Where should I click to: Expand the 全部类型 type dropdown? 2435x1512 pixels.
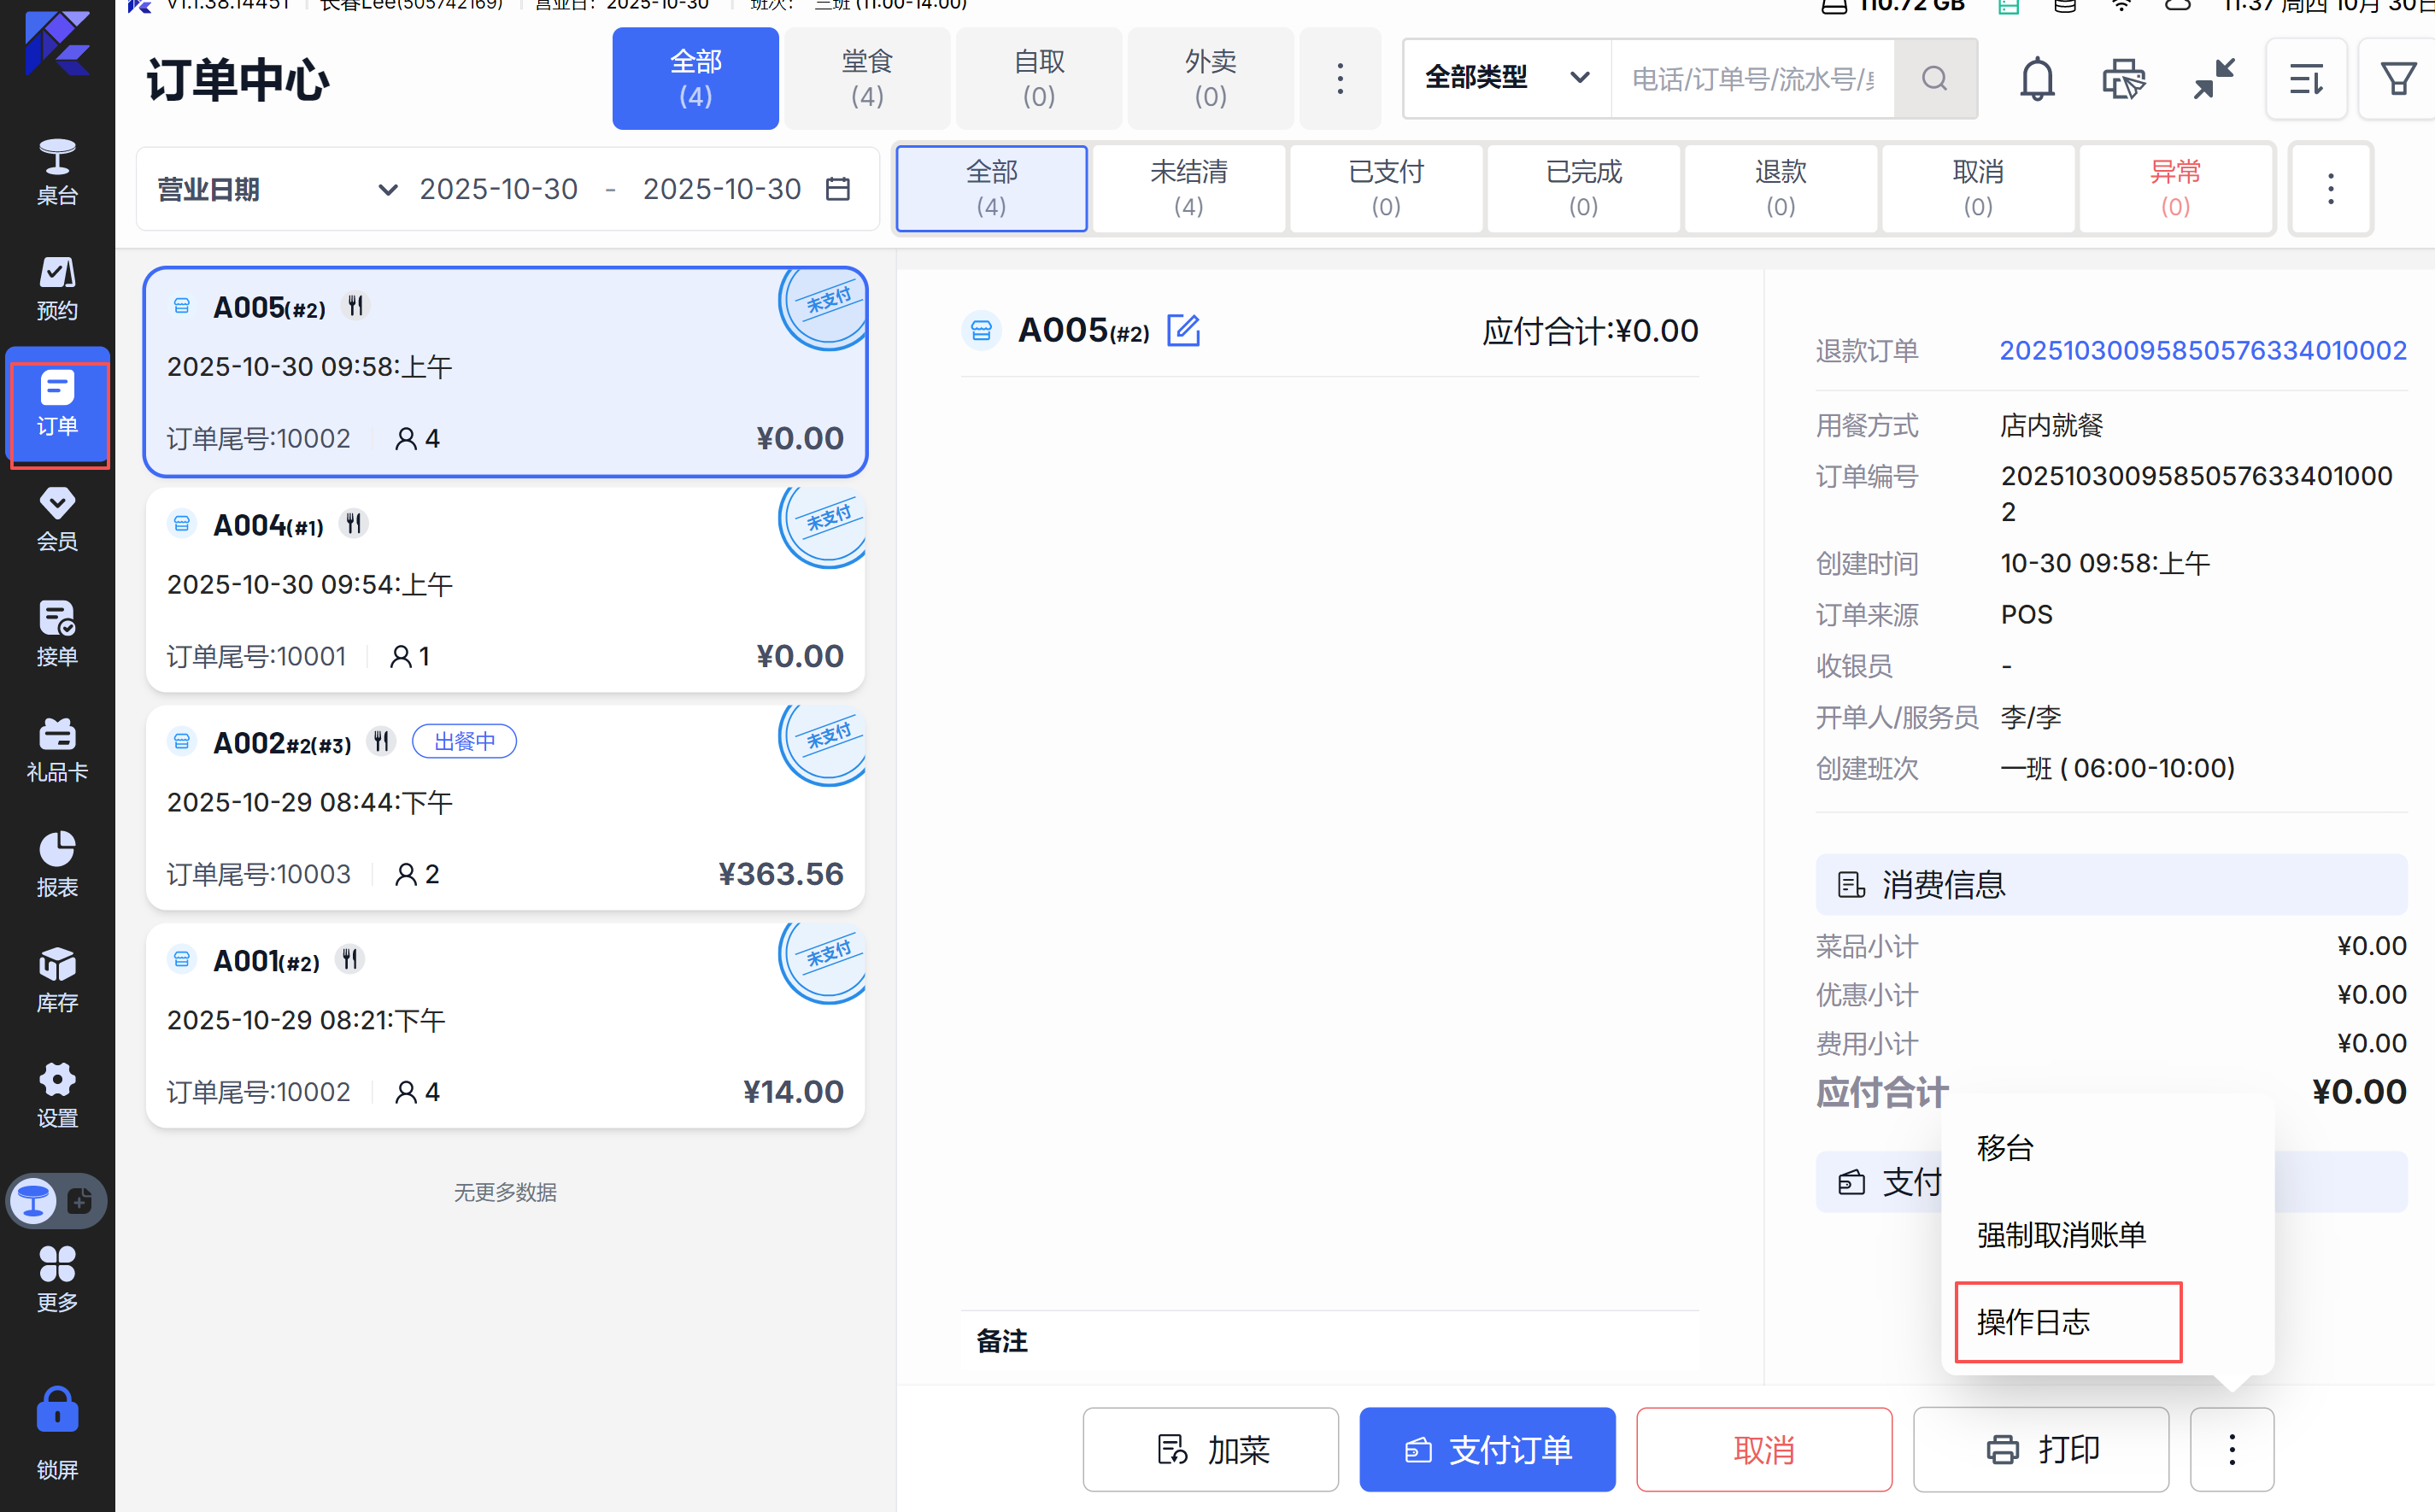[x=1506, y=78]
